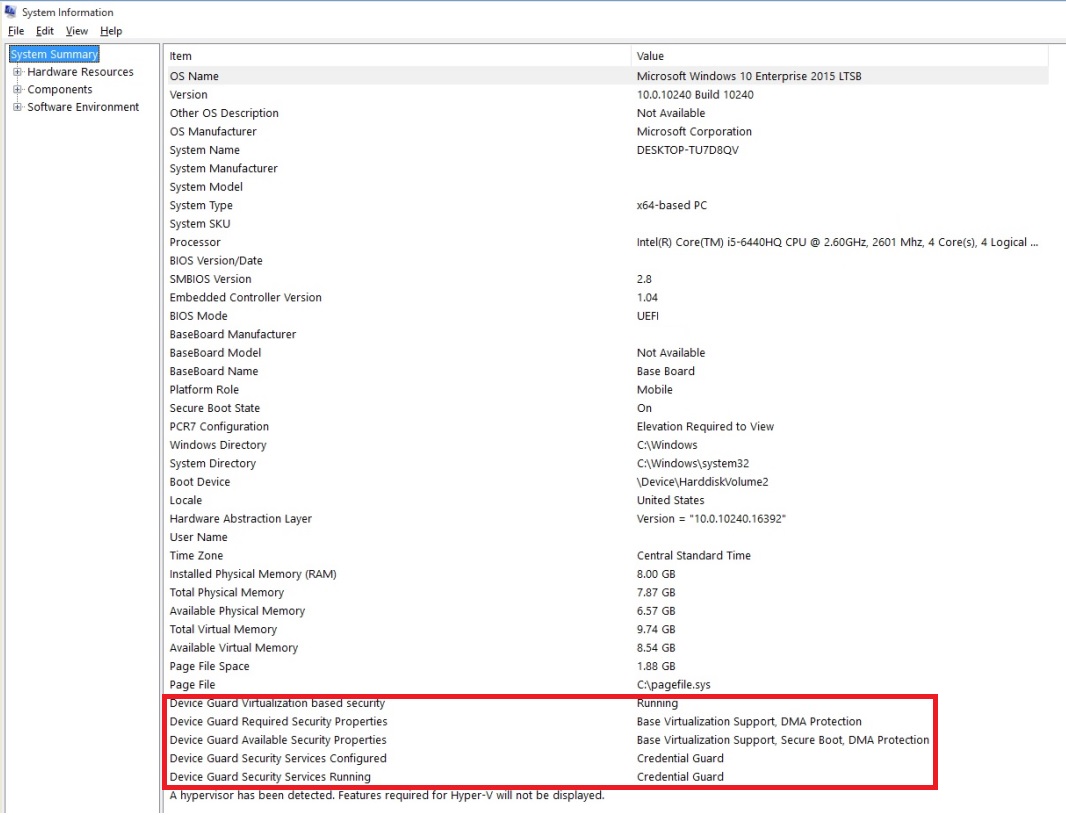The width and height of the screenshot is (1066, 815).
Task: Open the File menu
Action: (15, 31)
